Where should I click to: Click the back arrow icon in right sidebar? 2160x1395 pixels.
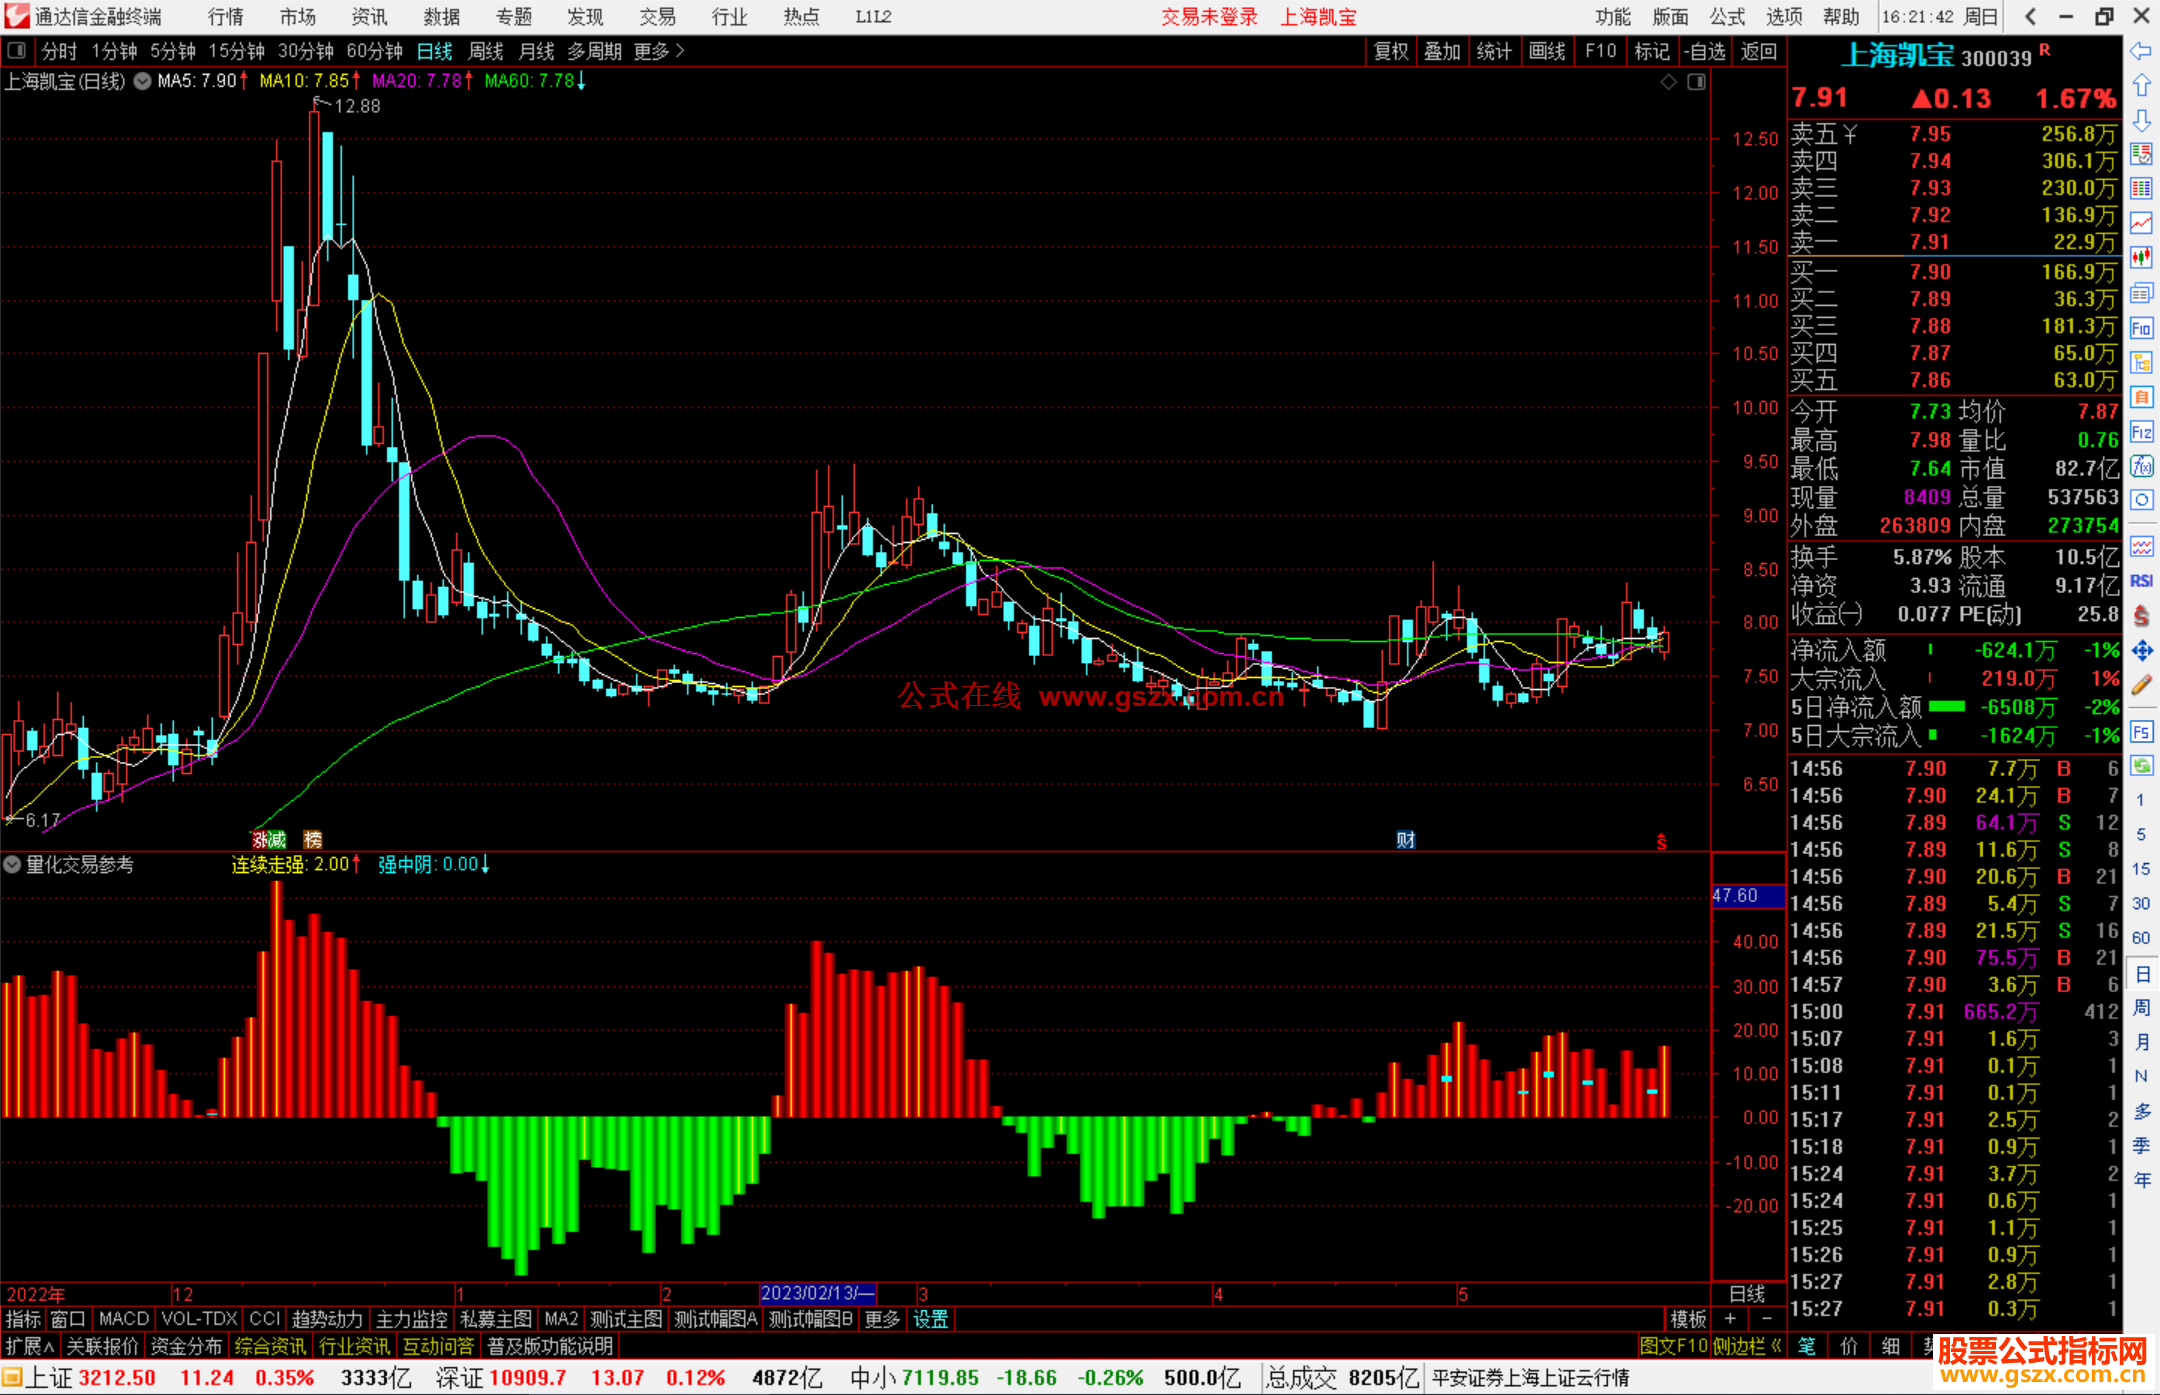tap(2141, 51)
